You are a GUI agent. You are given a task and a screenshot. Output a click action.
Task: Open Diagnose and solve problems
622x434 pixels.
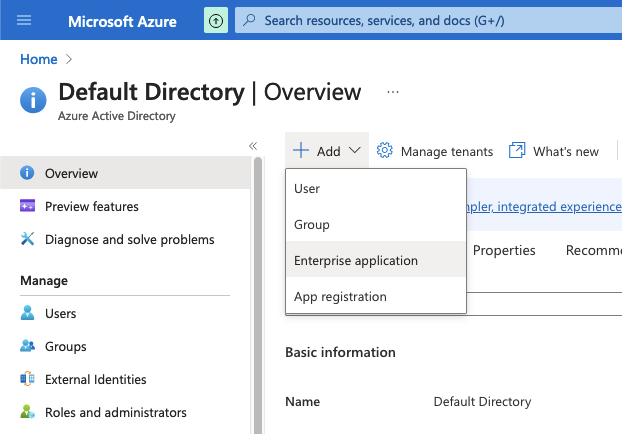point(129,239)
